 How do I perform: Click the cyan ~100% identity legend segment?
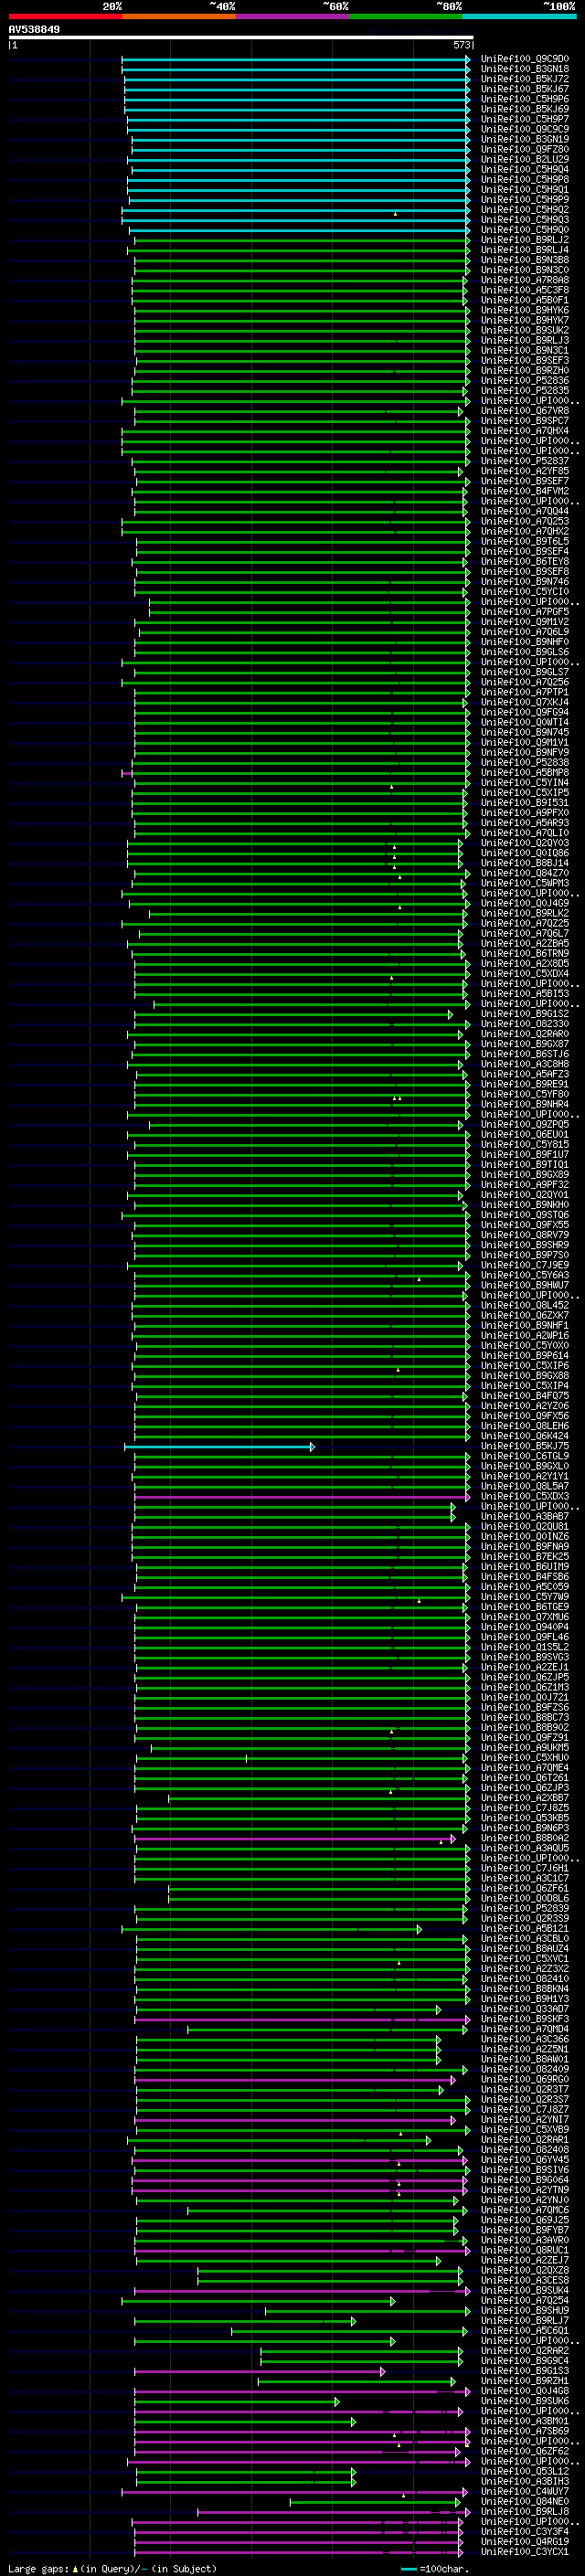(x=519, y=16)
